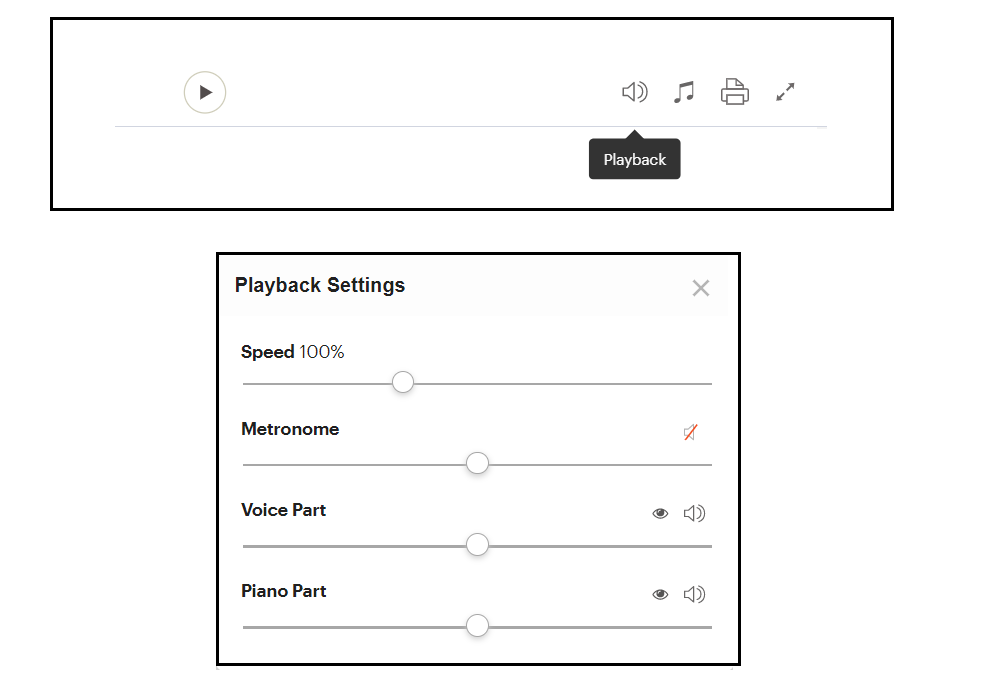This screenshot has height=681, width=998.
Task: Click the Voice Part volume slider handle
Action: pos(477,545)
